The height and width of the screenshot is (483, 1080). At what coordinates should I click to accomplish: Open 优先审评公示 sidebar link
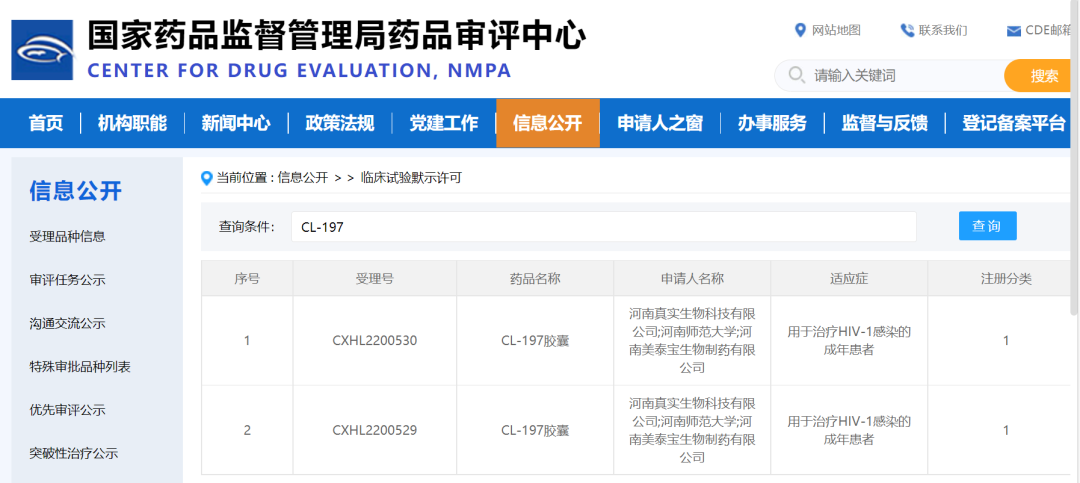pos(68,410)
